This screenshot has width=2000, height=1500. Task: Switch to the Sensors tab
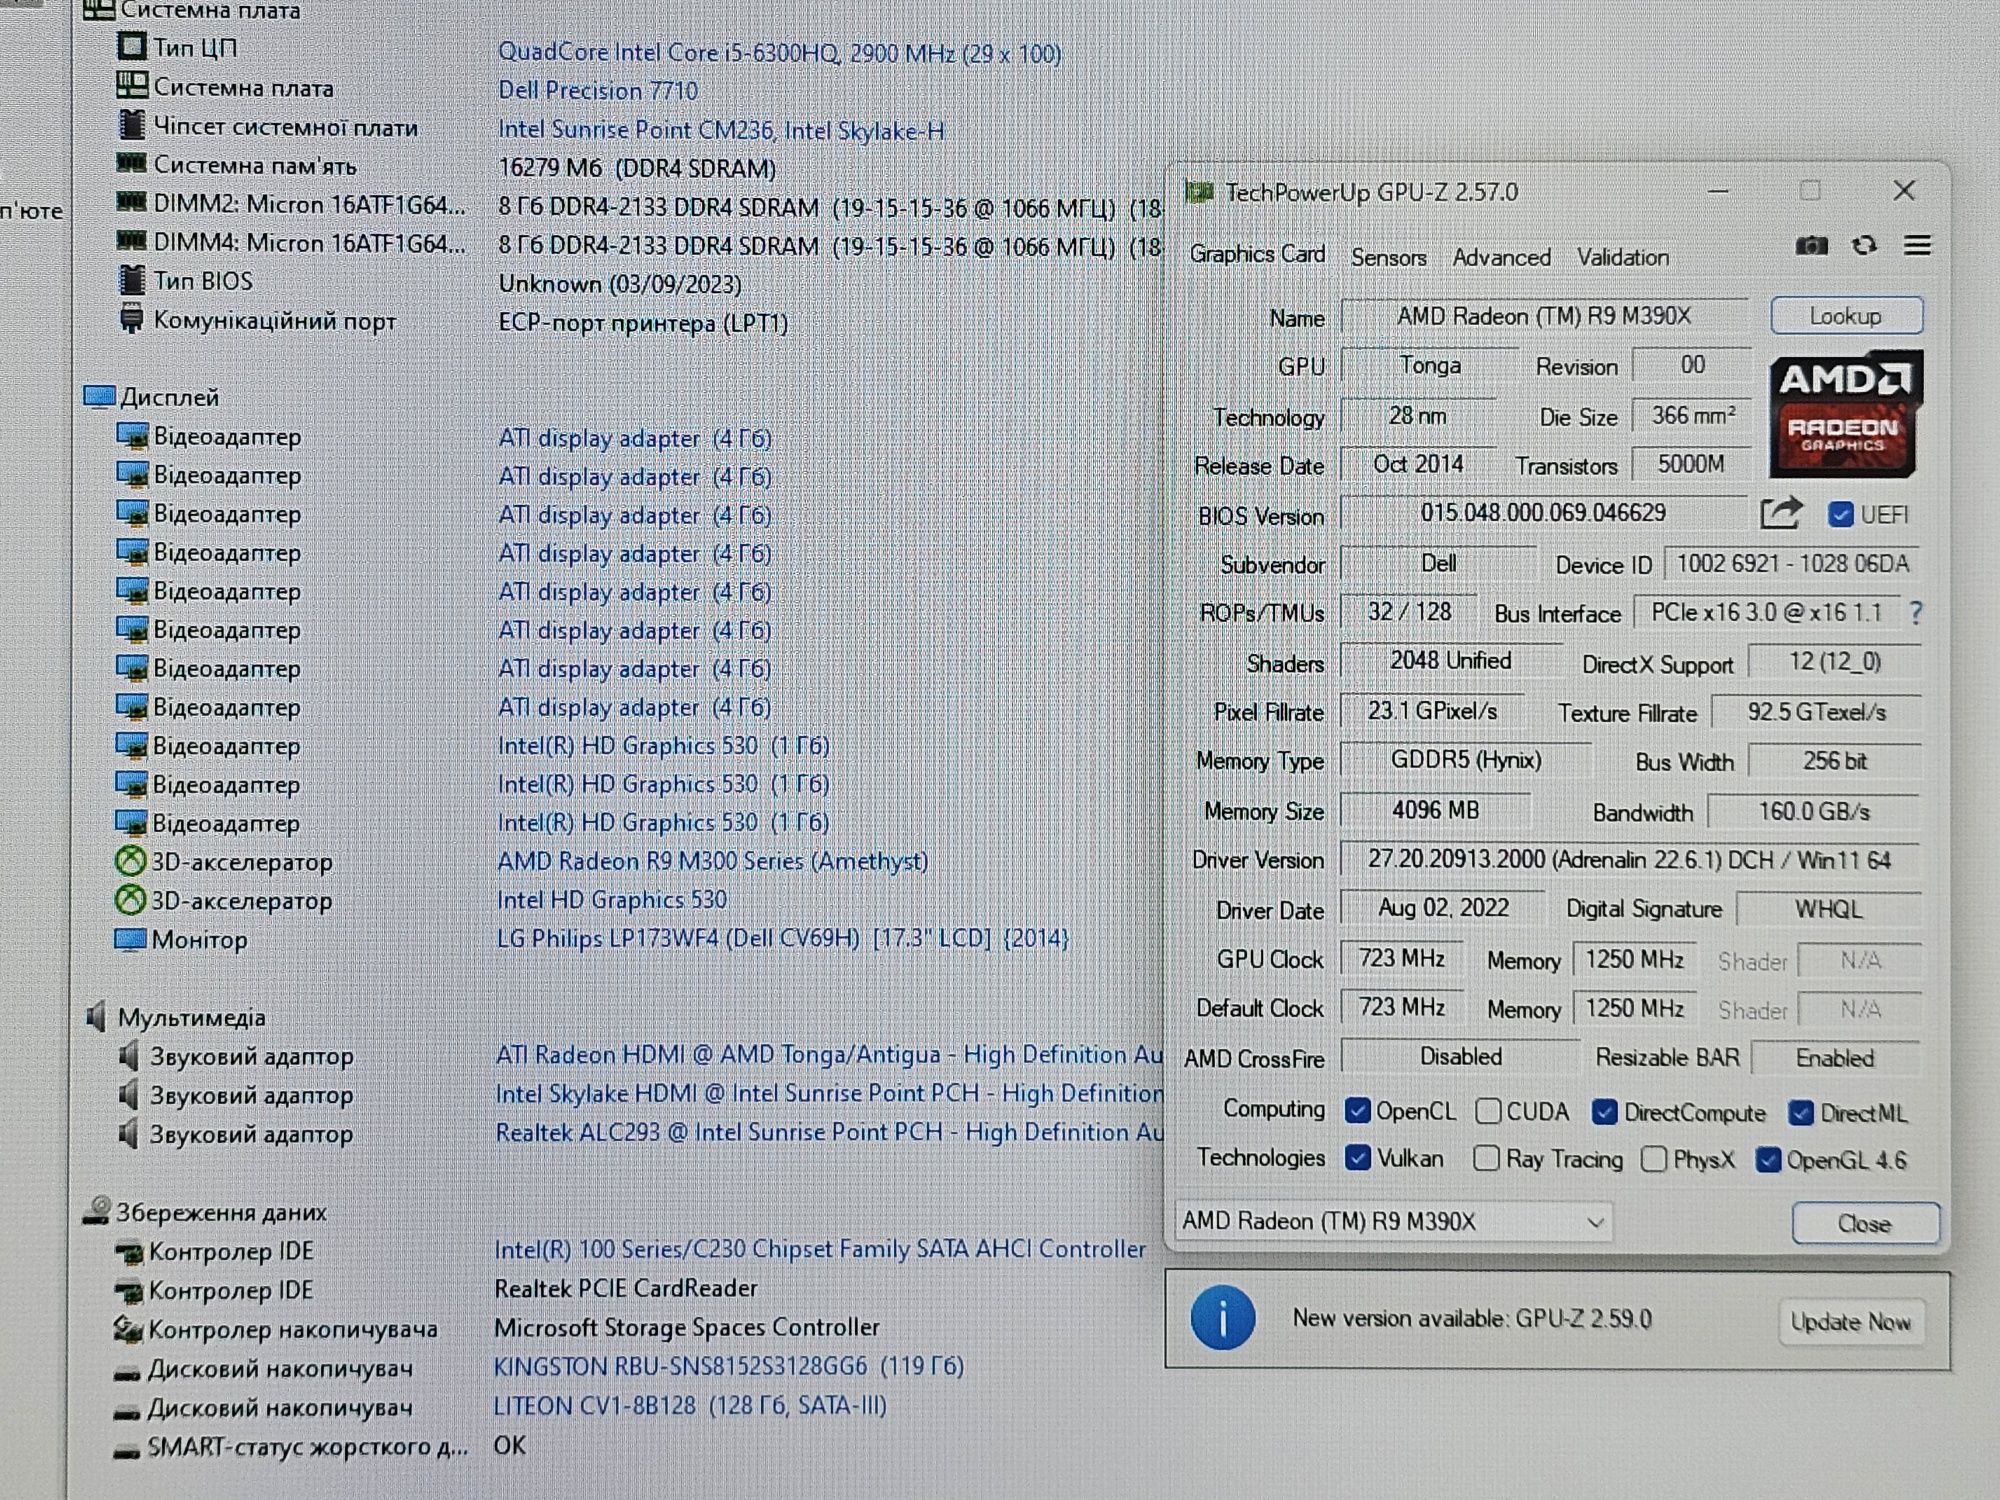(1388, 257)
